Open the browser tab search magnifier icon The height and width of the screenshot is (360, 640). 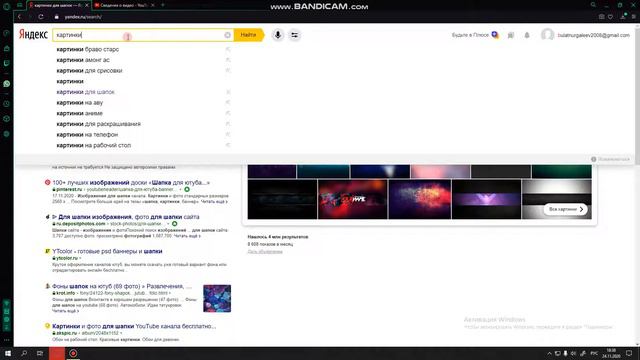click(593, 5)
